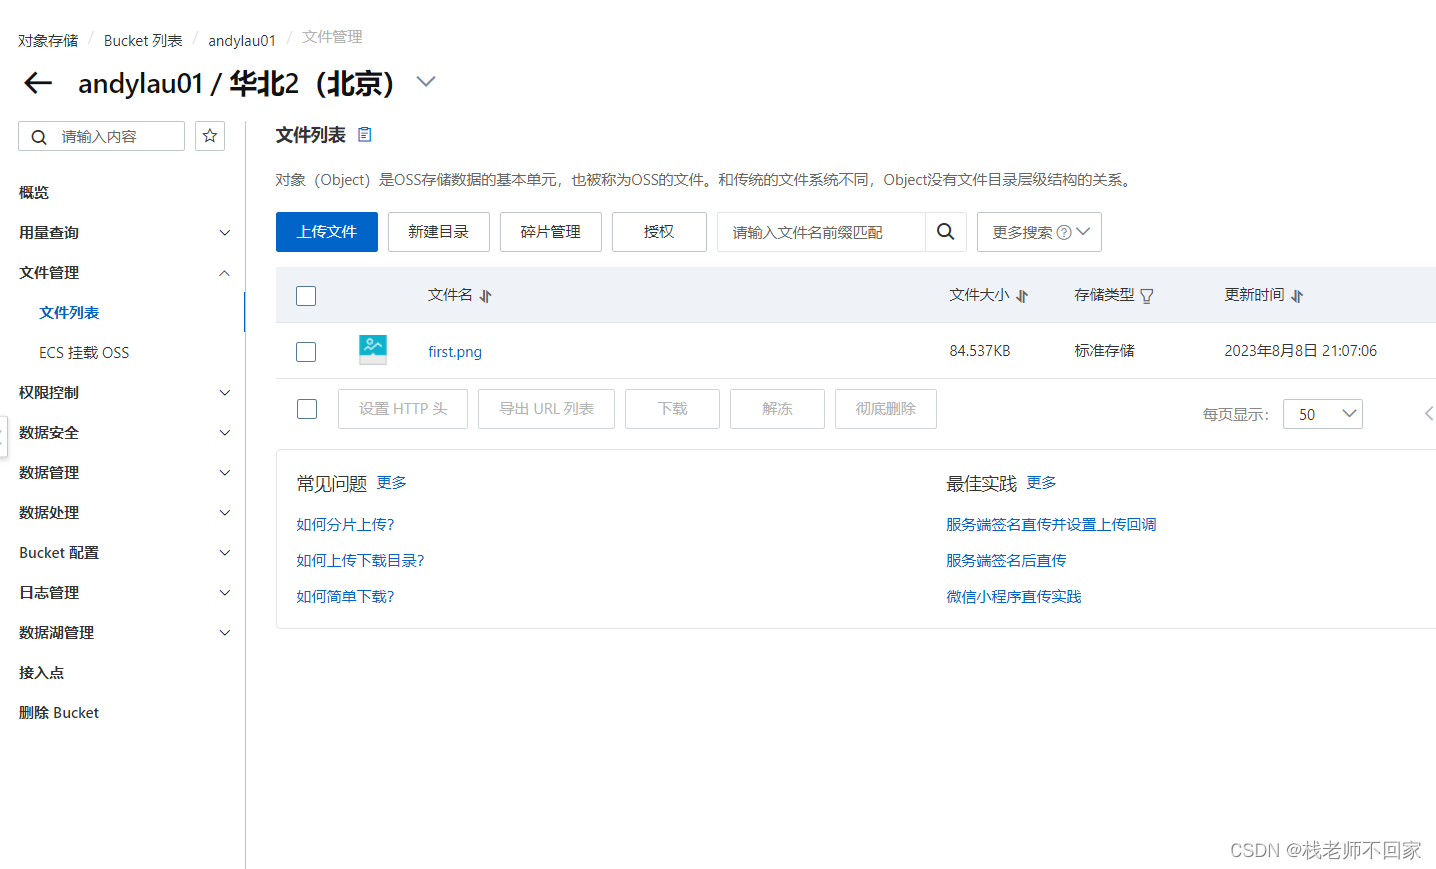Check the box for first.png row
Screen dimensions: 1436x869
306,352
